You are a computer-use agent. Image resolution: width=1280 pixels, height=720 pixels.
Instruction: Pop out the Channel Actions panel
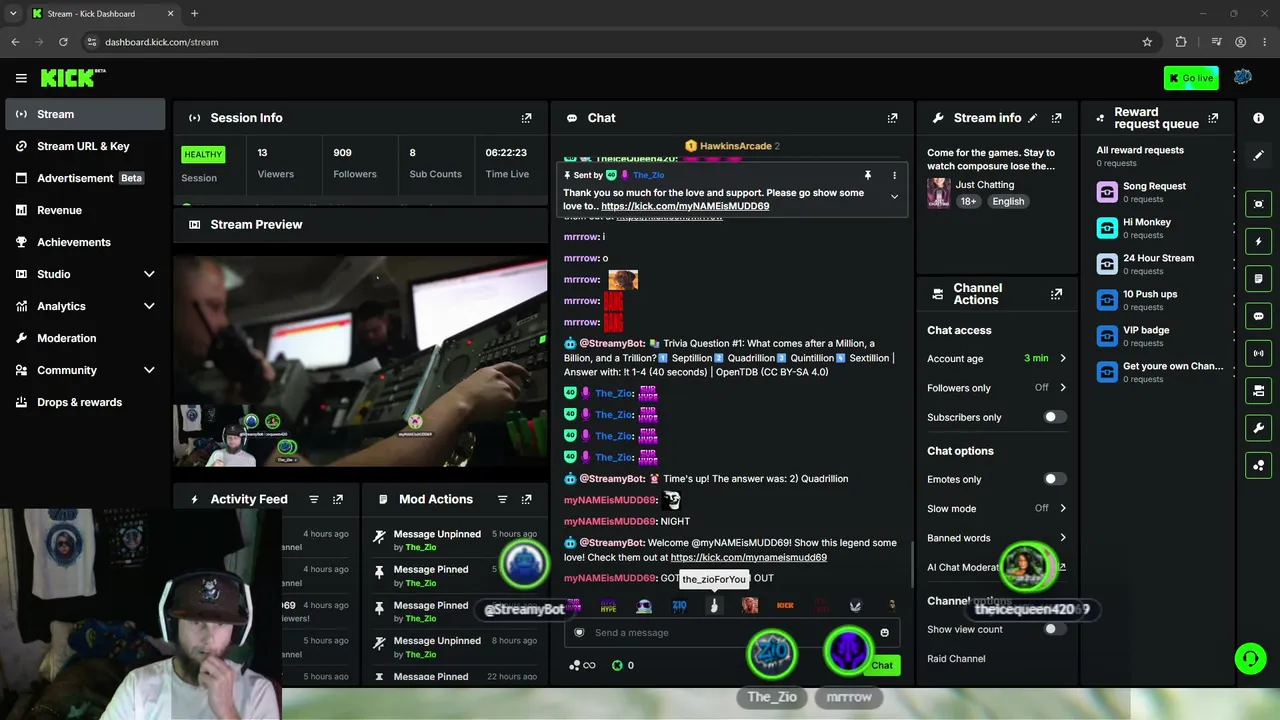1057,294
